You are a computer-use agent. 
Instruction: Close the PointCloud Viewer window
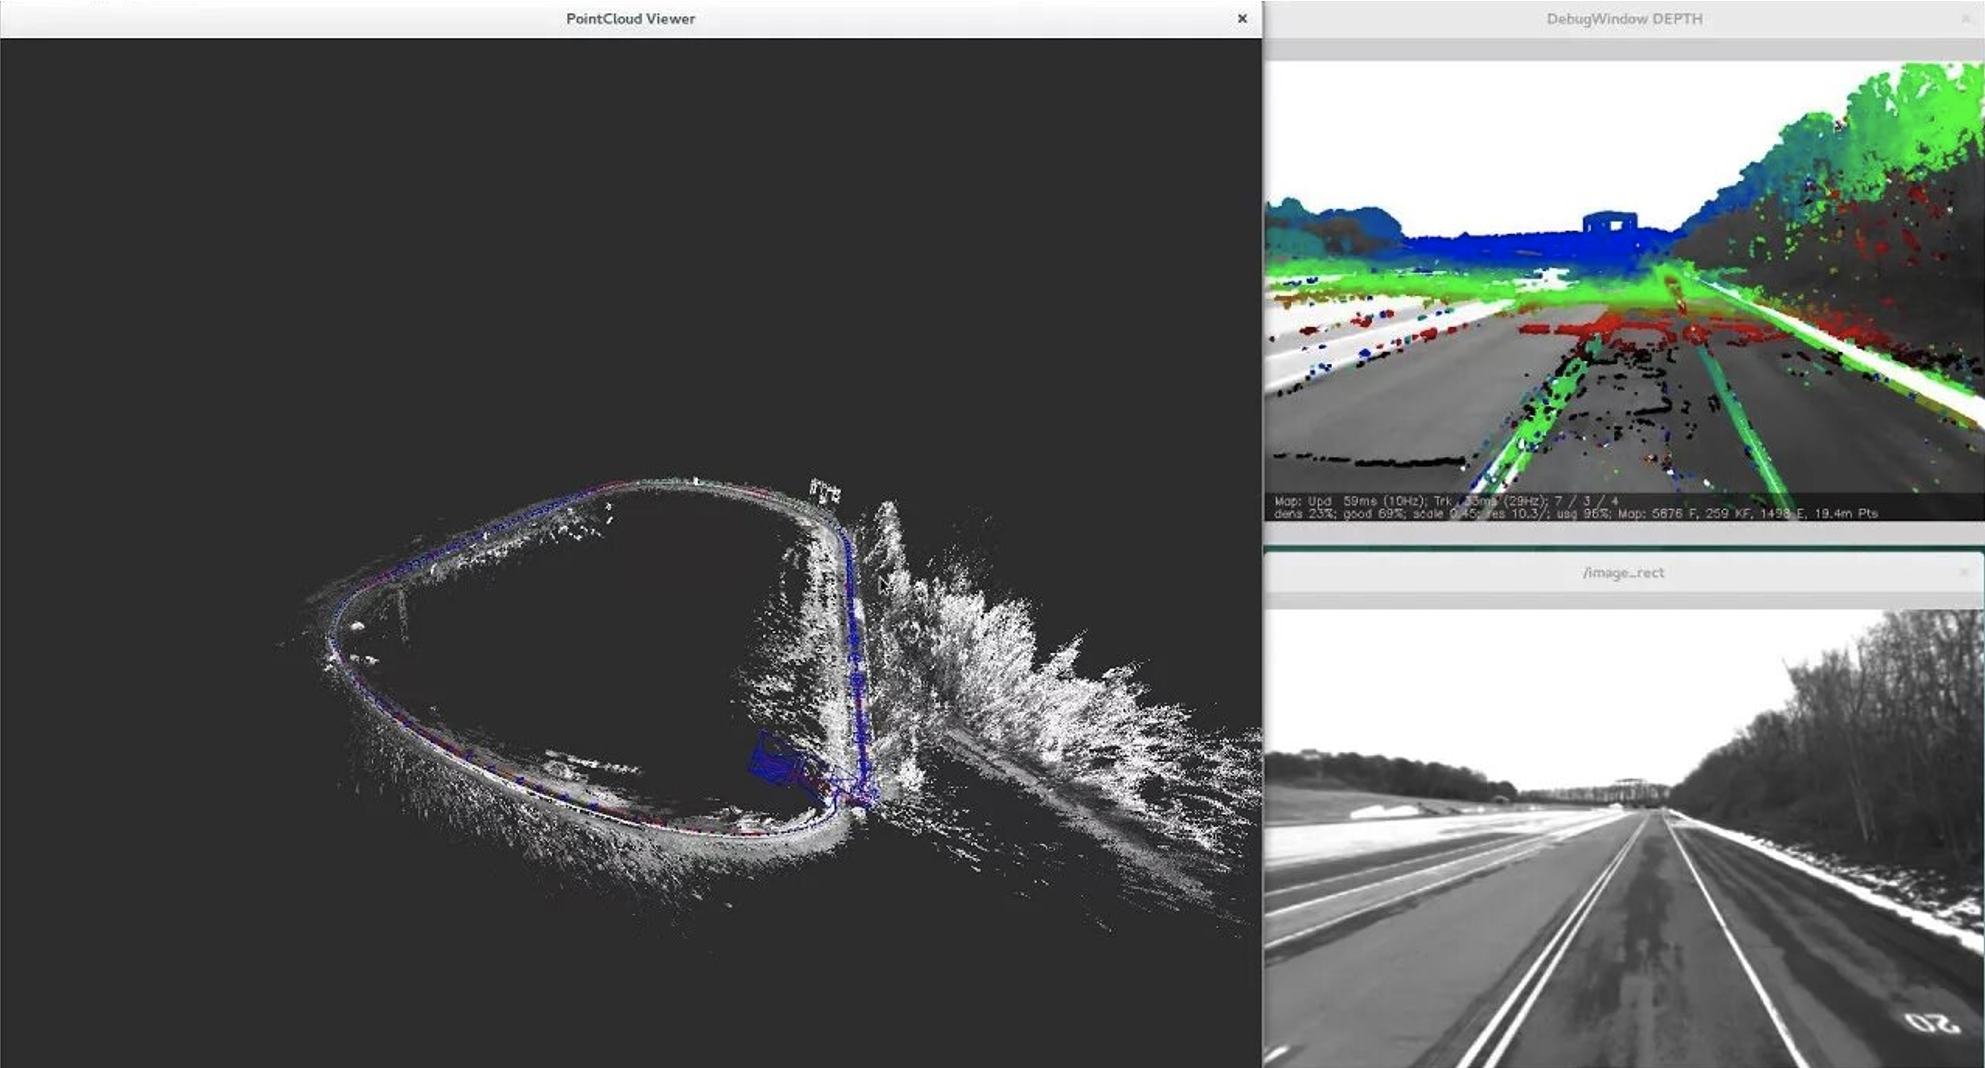point(1242,18)
